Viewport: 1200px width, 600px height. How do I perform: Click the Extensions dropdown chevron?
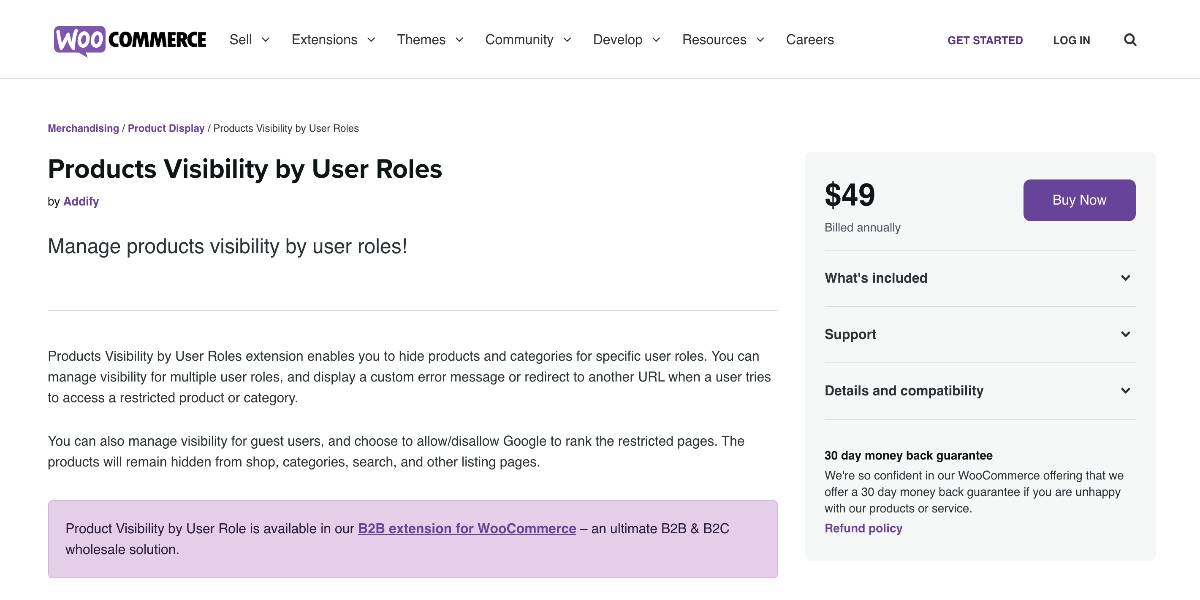pyautogui.click(x=371, y=40)
